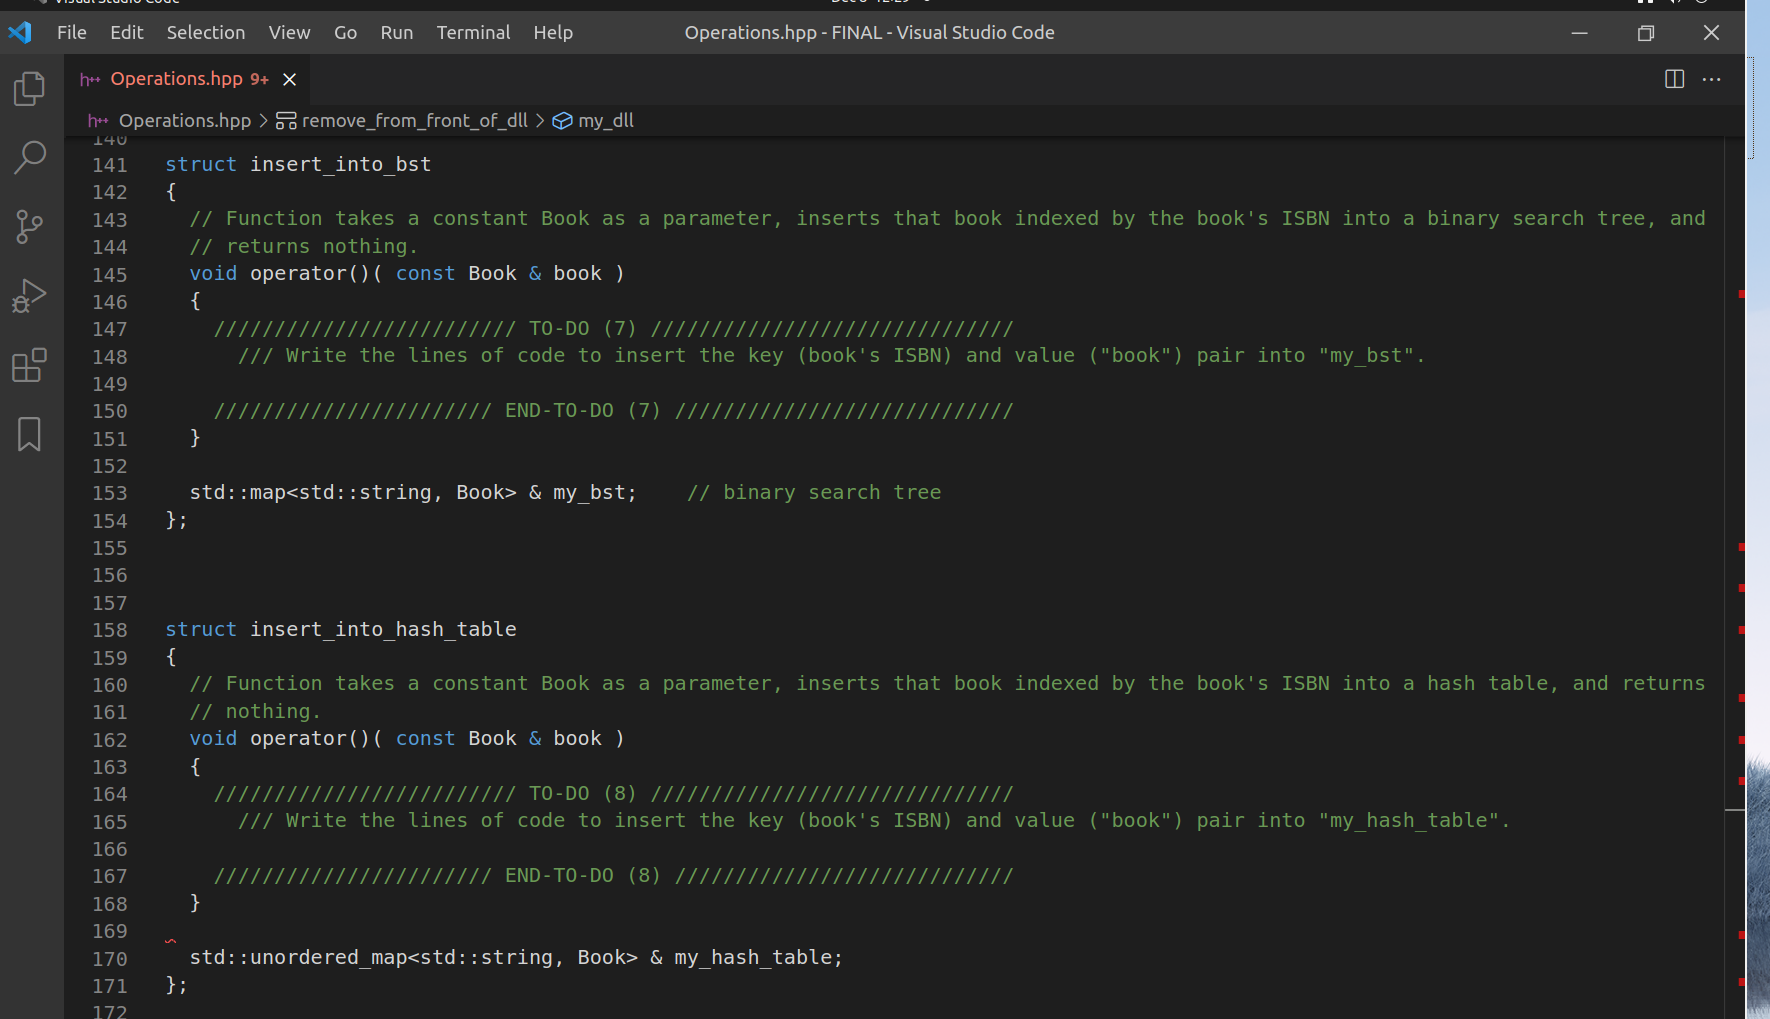This screenshot has height=1019, width=1770.
Task: Close the Operations.hpp tab
Action: 290,79
